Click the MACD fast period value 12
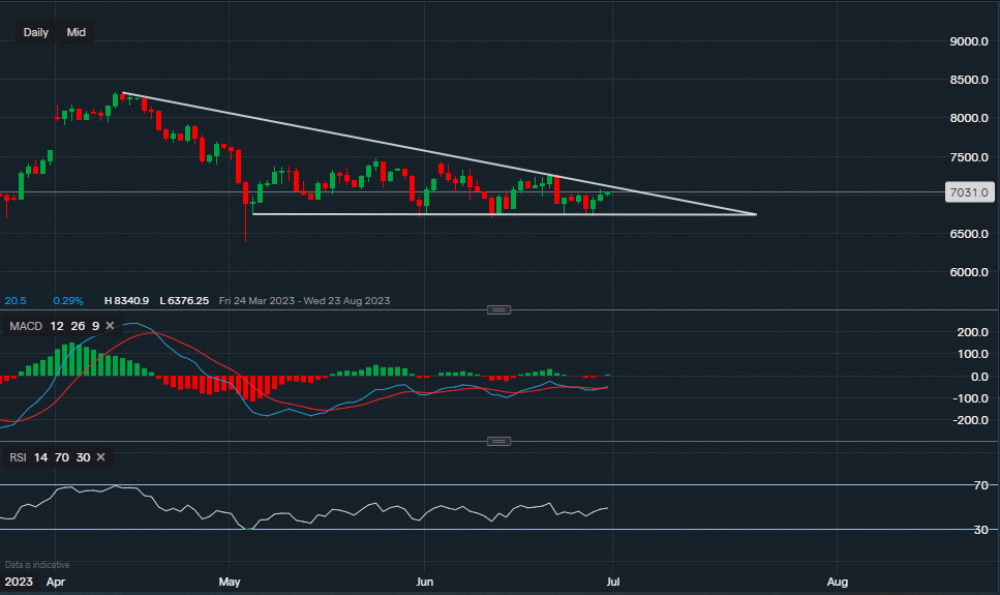Screen dimensions: 1000x595 [55, 326]
